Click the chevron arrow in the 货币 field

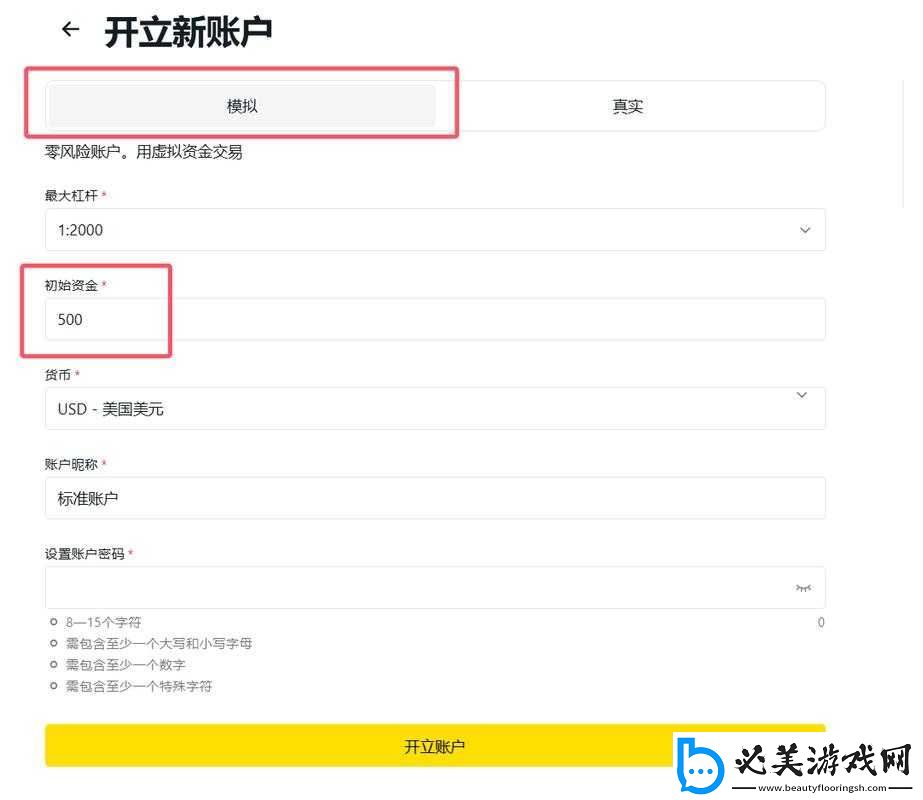point(802,396)
